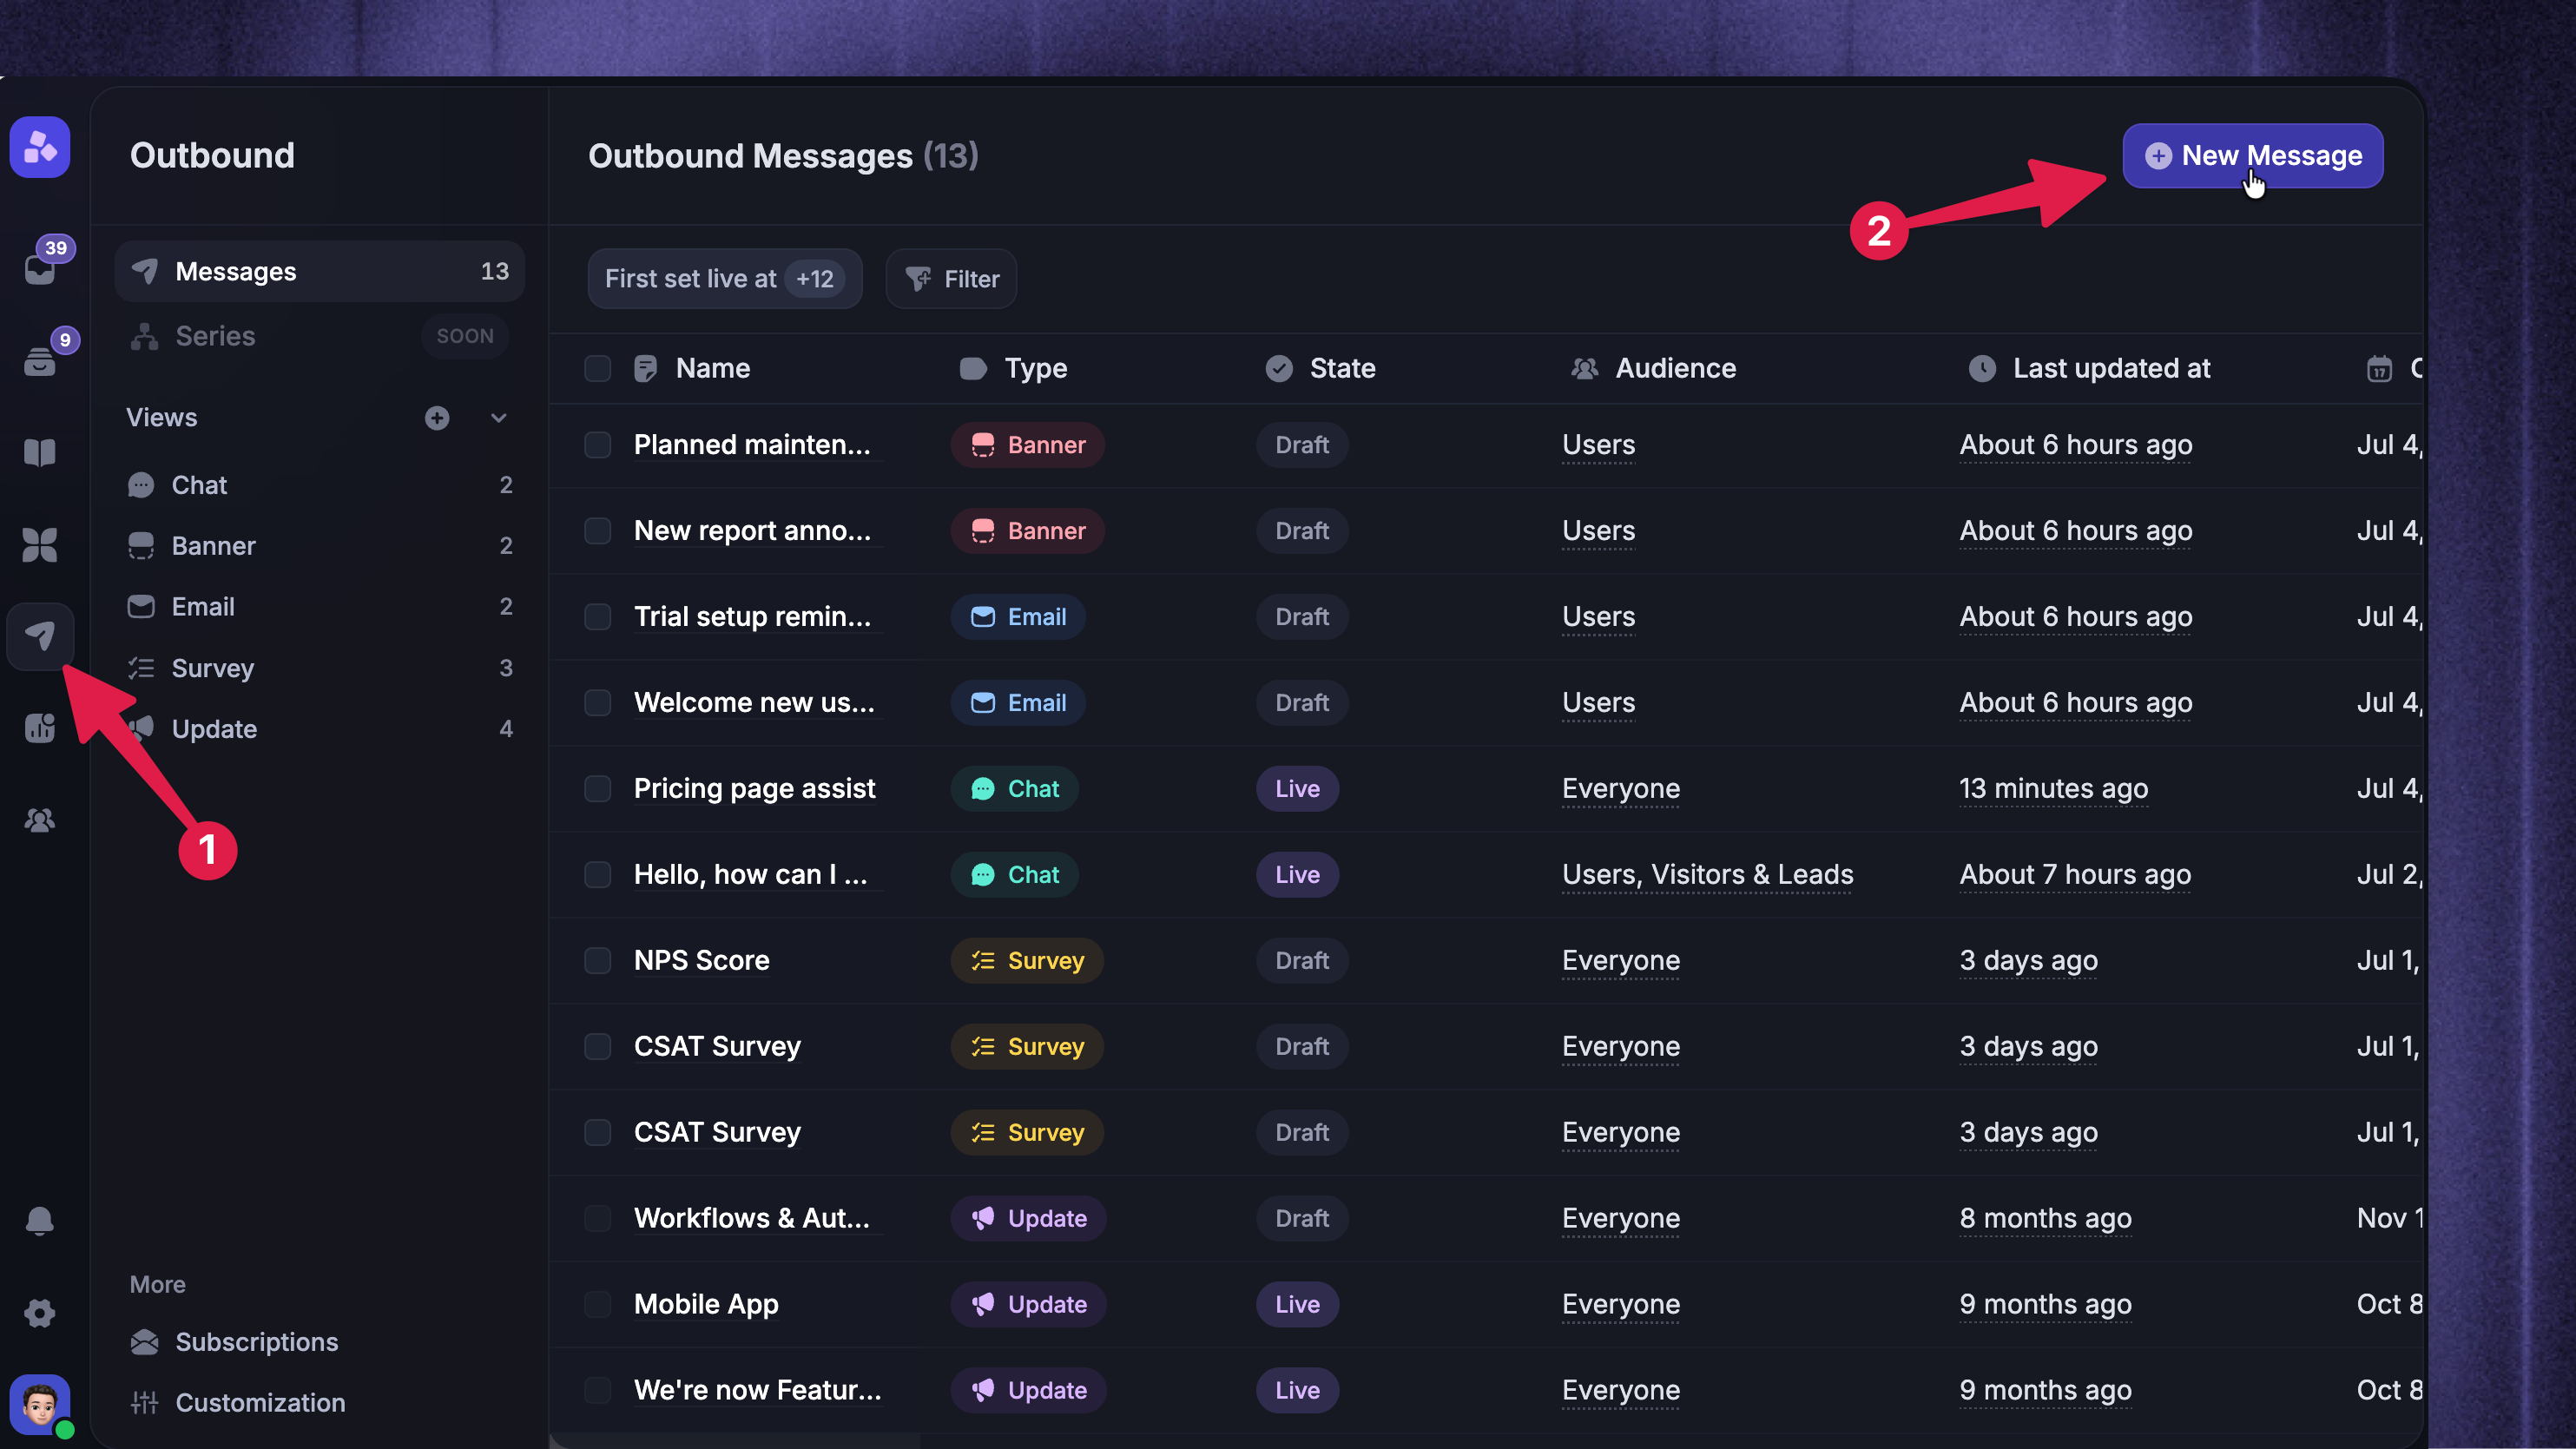Open the Planned maintenance message
Screen dimensions: 2576x1449
click(x=752, y=445)
